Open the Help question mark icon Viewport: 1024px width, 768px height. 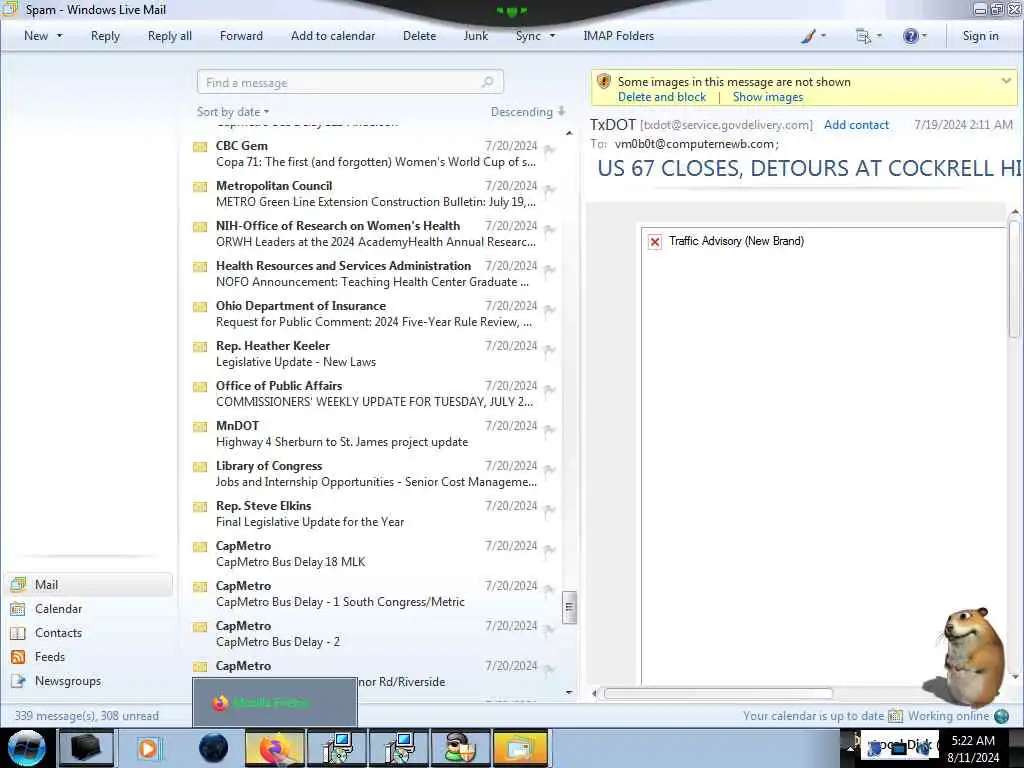pos(914,36)
